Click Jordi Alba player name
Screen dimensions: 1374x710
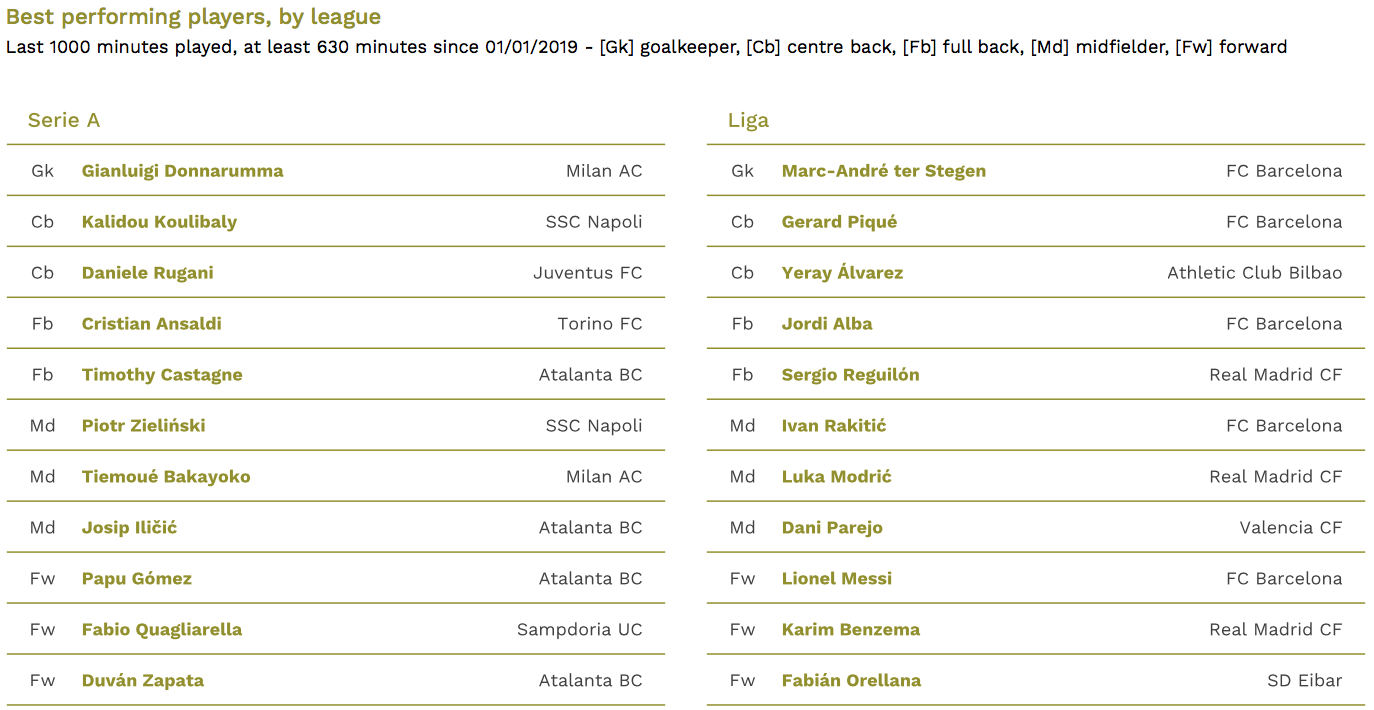(x=827, y=324)
